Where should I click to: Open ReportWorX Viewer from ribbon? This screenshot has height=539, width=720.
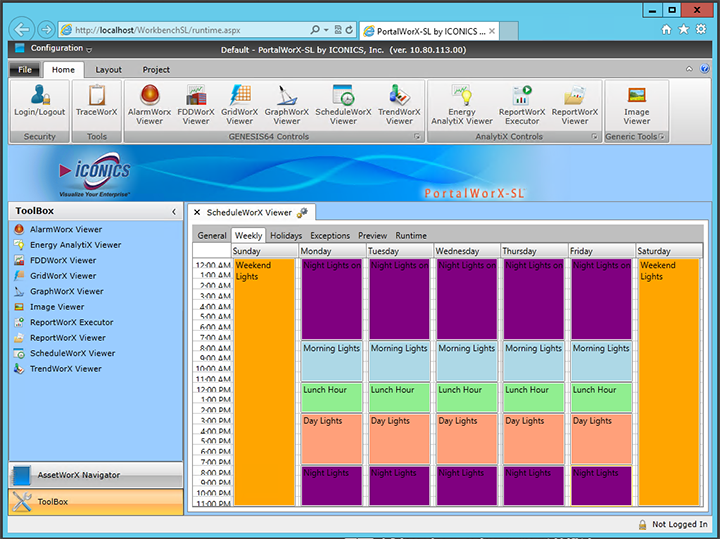point(574,105)
